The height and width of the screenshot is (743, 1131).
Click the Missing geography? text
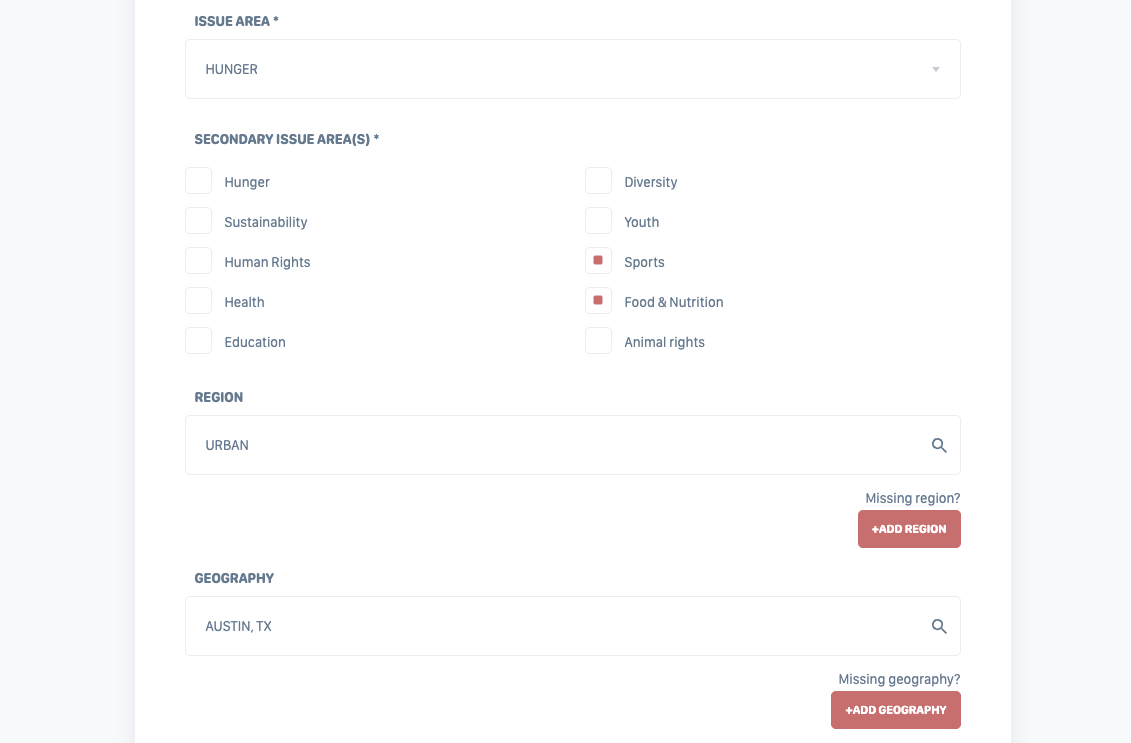899,679
